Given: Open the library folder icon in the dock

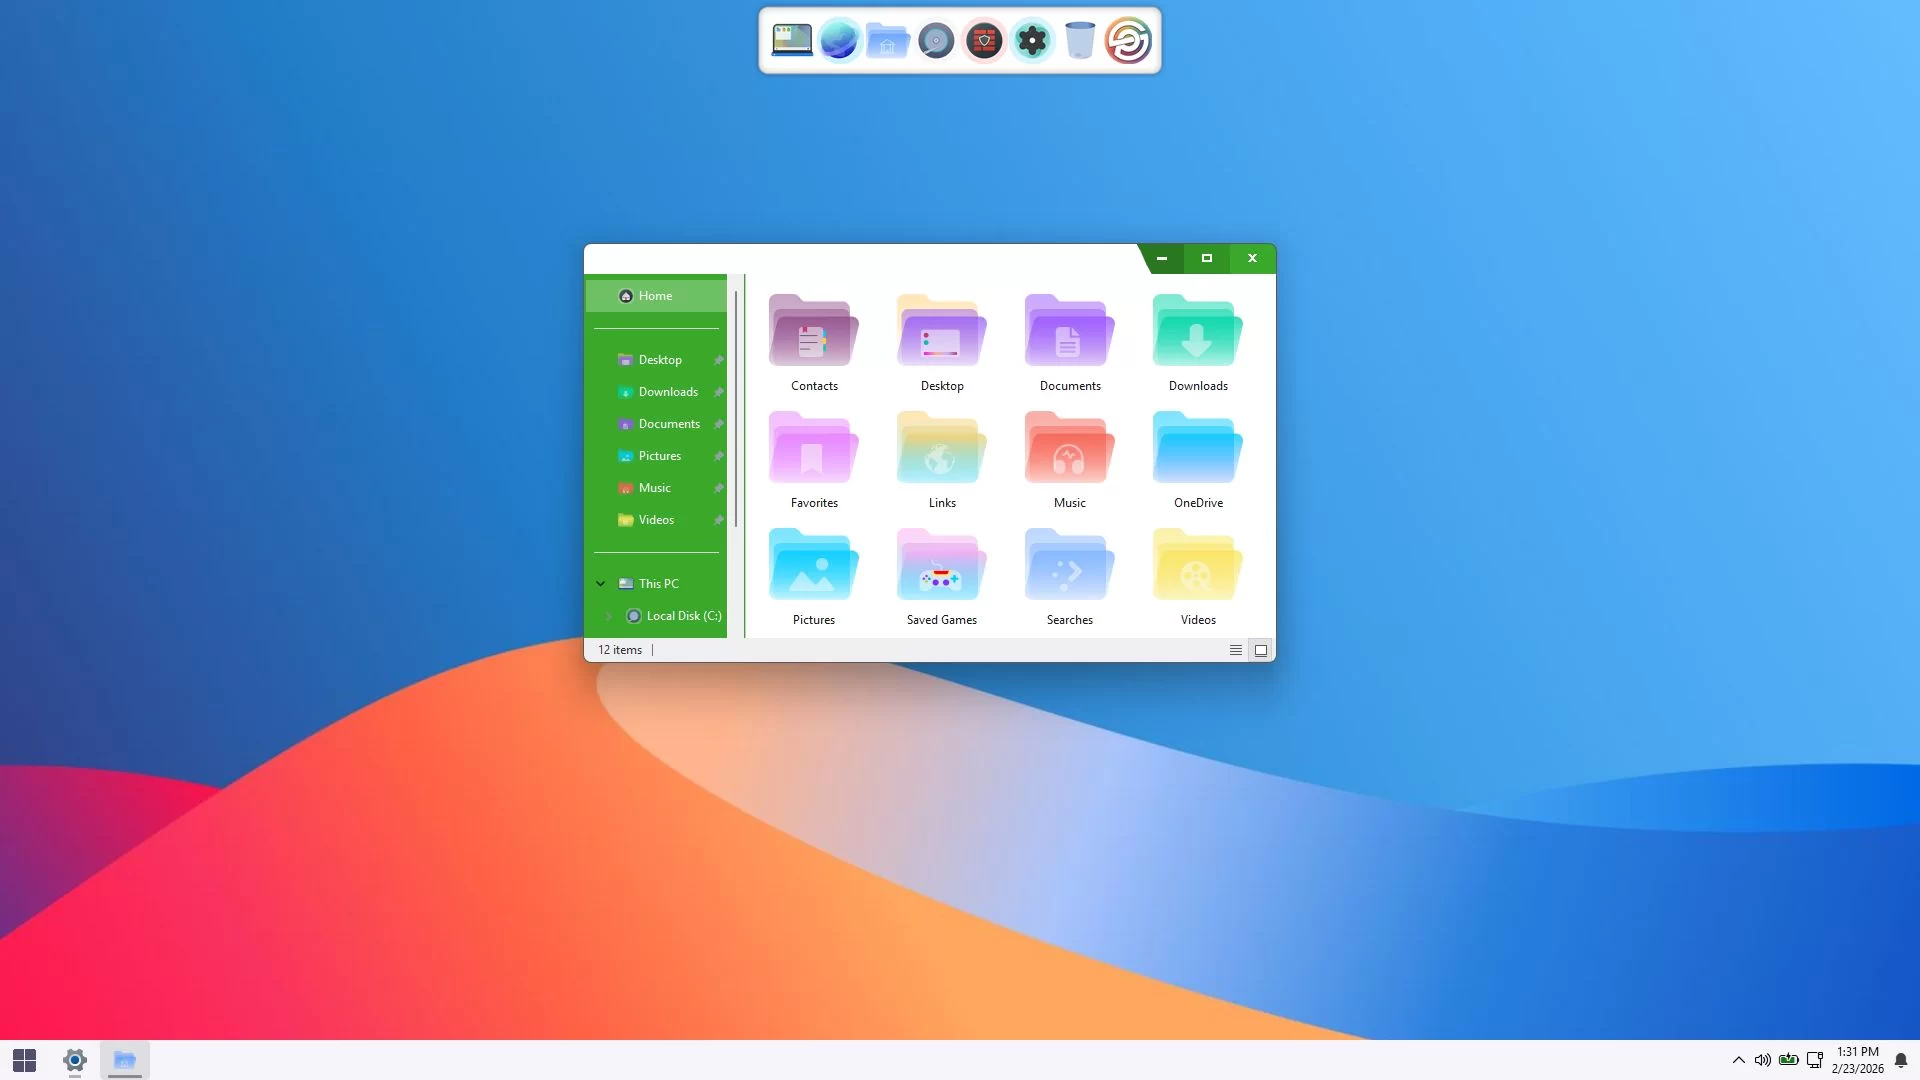Looking at the screenshot, I should coord(887,41).
